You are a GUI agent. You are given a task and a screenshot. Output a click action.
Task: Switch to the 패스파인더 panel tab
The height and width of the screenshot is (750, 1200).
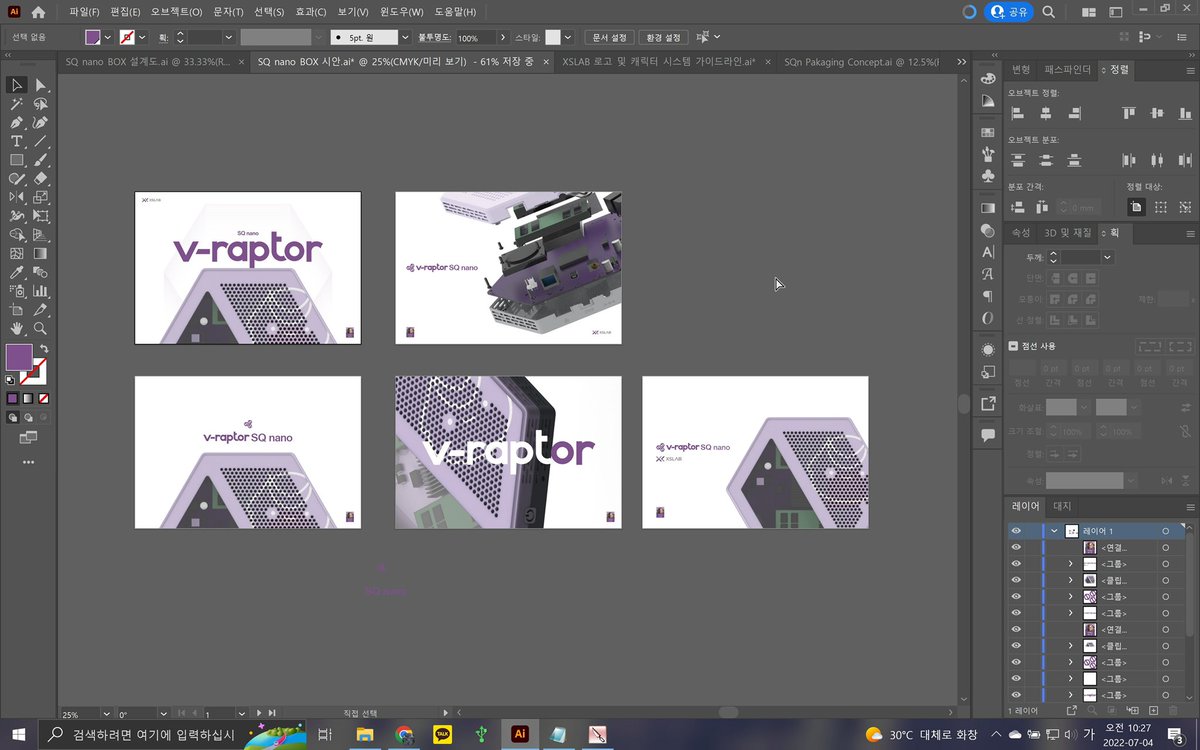click(1067, 69)
